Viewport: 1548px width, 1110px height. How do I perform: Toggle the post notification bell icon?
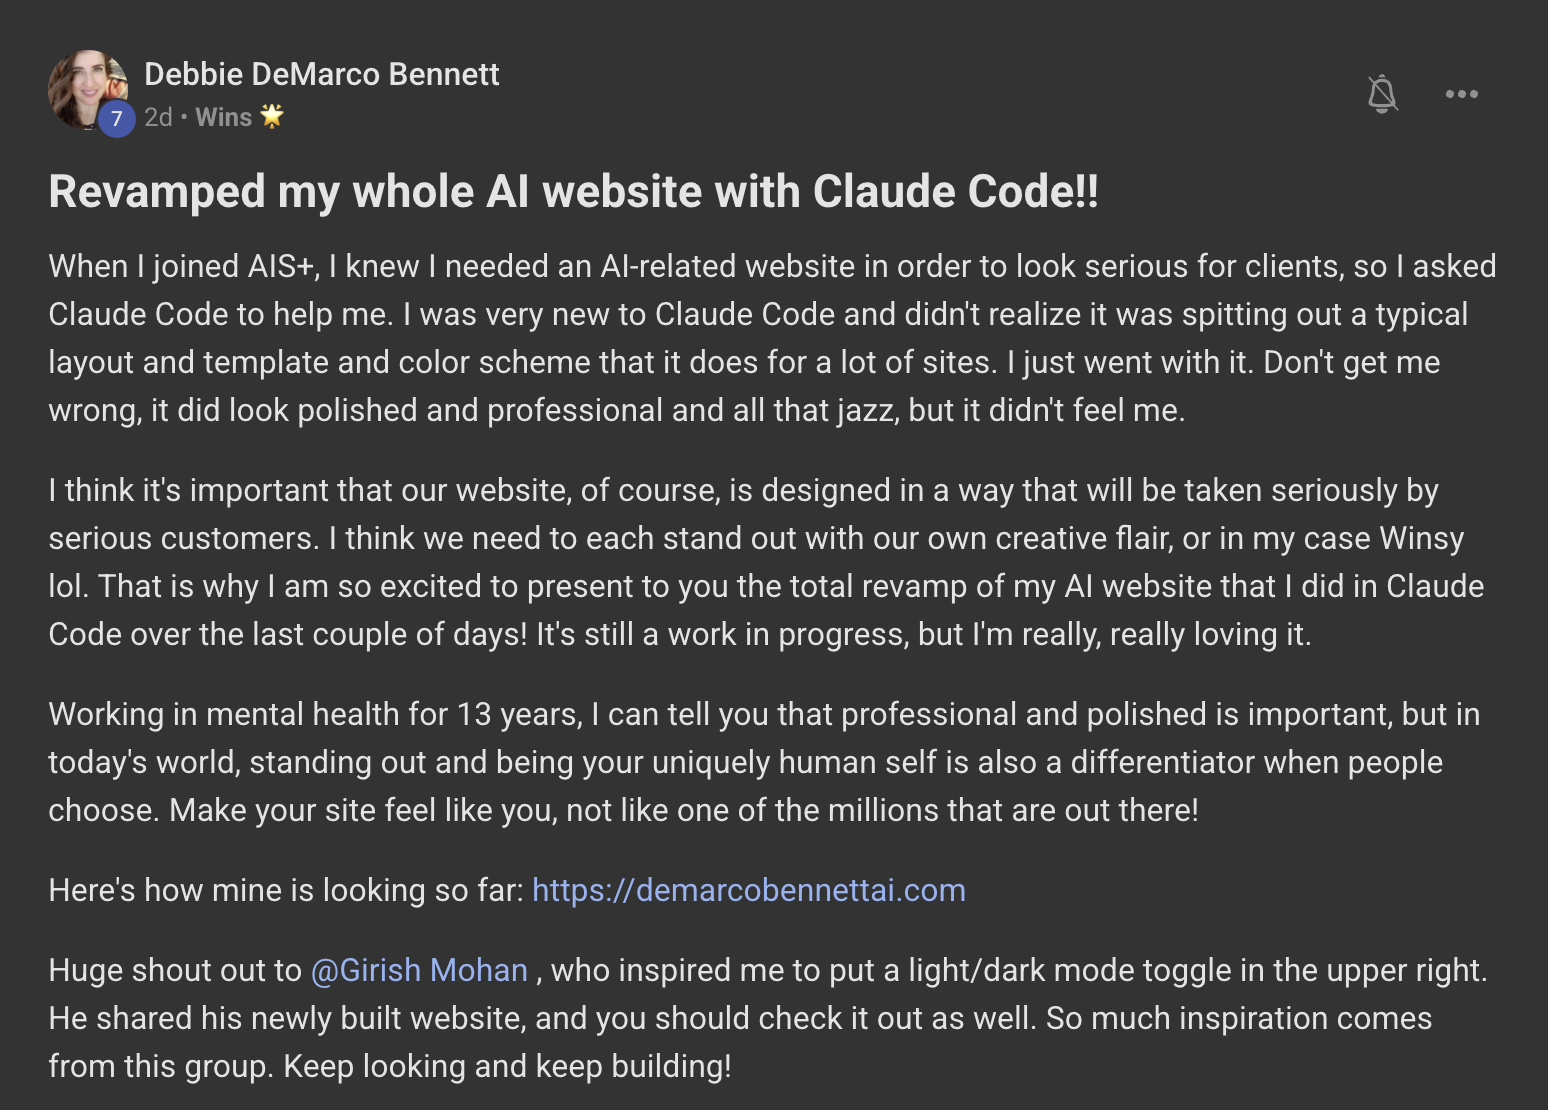tap(1382, 94)
